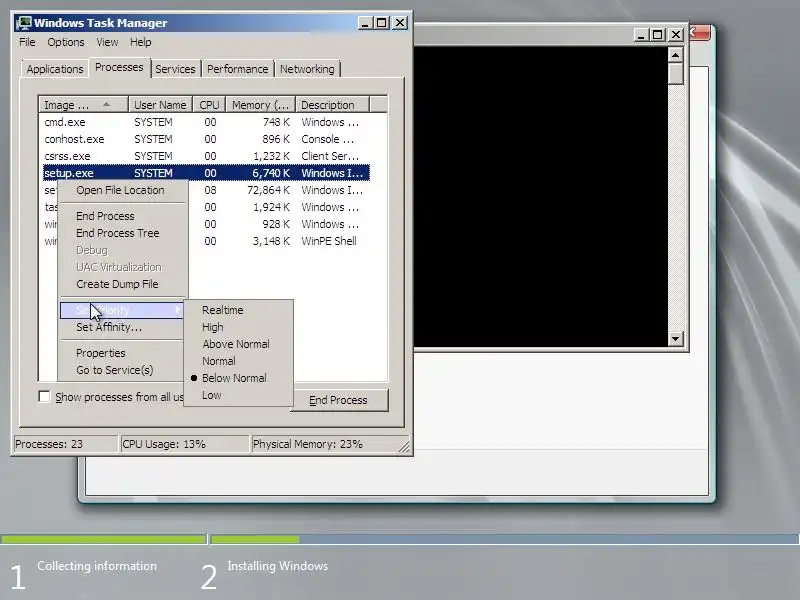800x600 pixels.
Task: Click the Task Manager title bar icon
Action: coord(23,23)
